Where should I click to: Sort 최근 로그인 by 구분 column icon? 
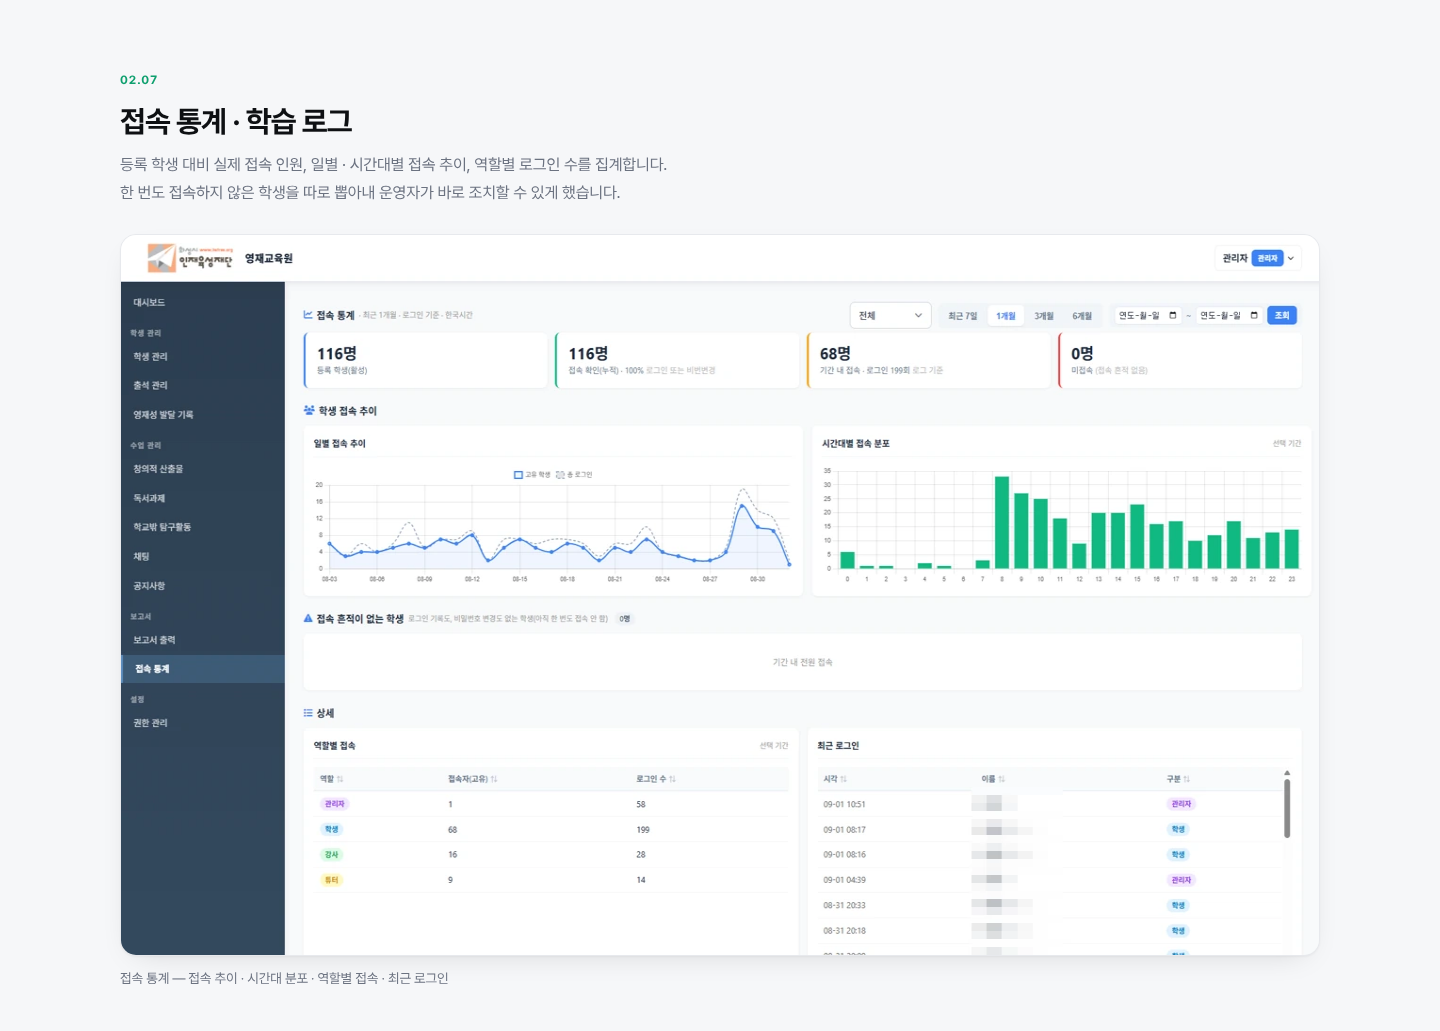tap(1186, 779)
